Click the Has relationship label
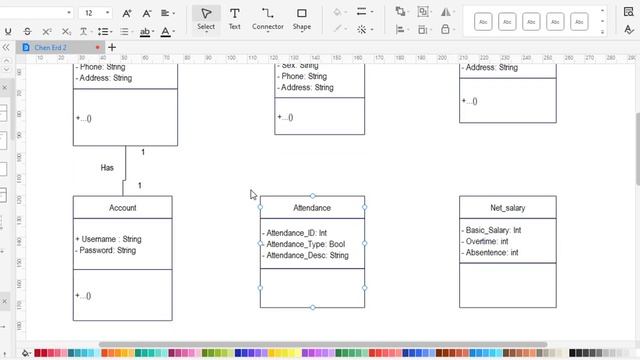Viewport: 640px width, 360px height. point(107,168)
